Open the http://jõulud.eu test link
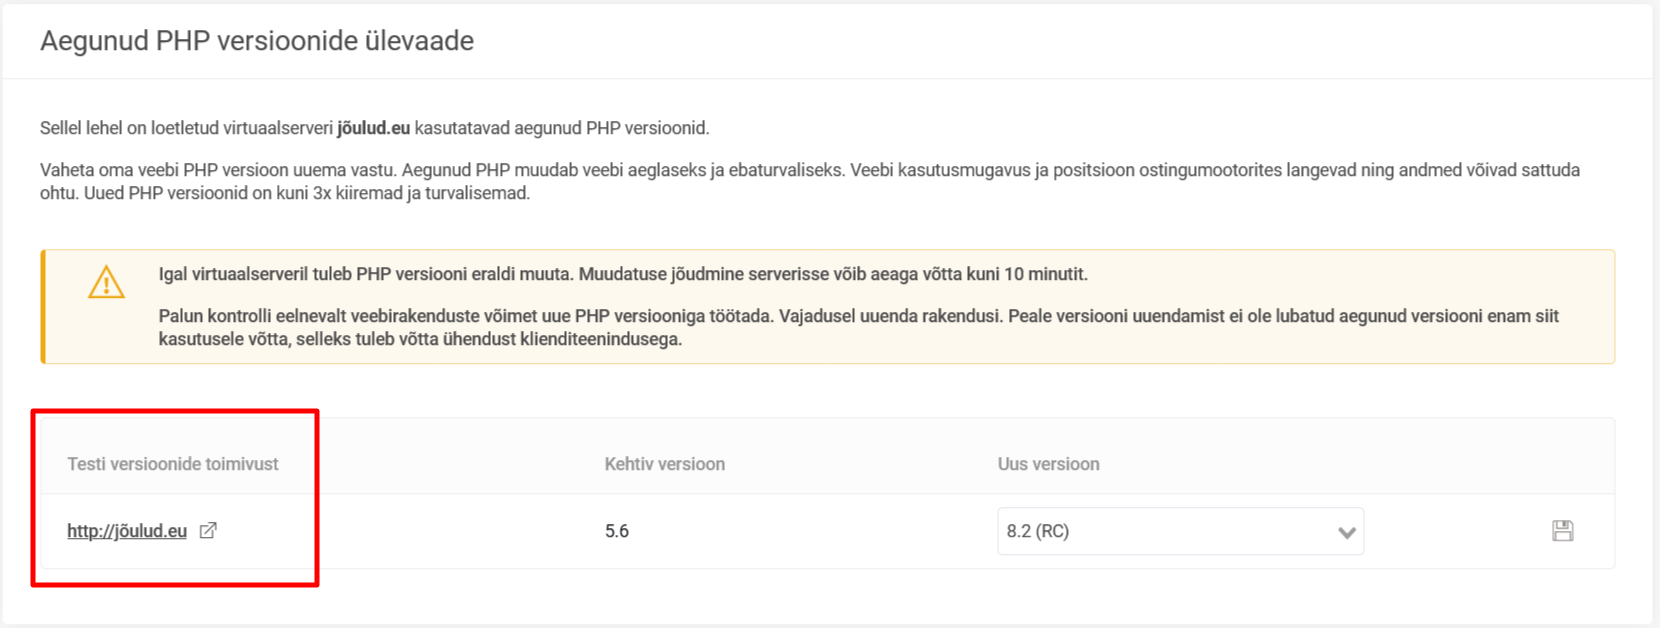Viewport: 1660px width, 628px height. tap(127, 531)
